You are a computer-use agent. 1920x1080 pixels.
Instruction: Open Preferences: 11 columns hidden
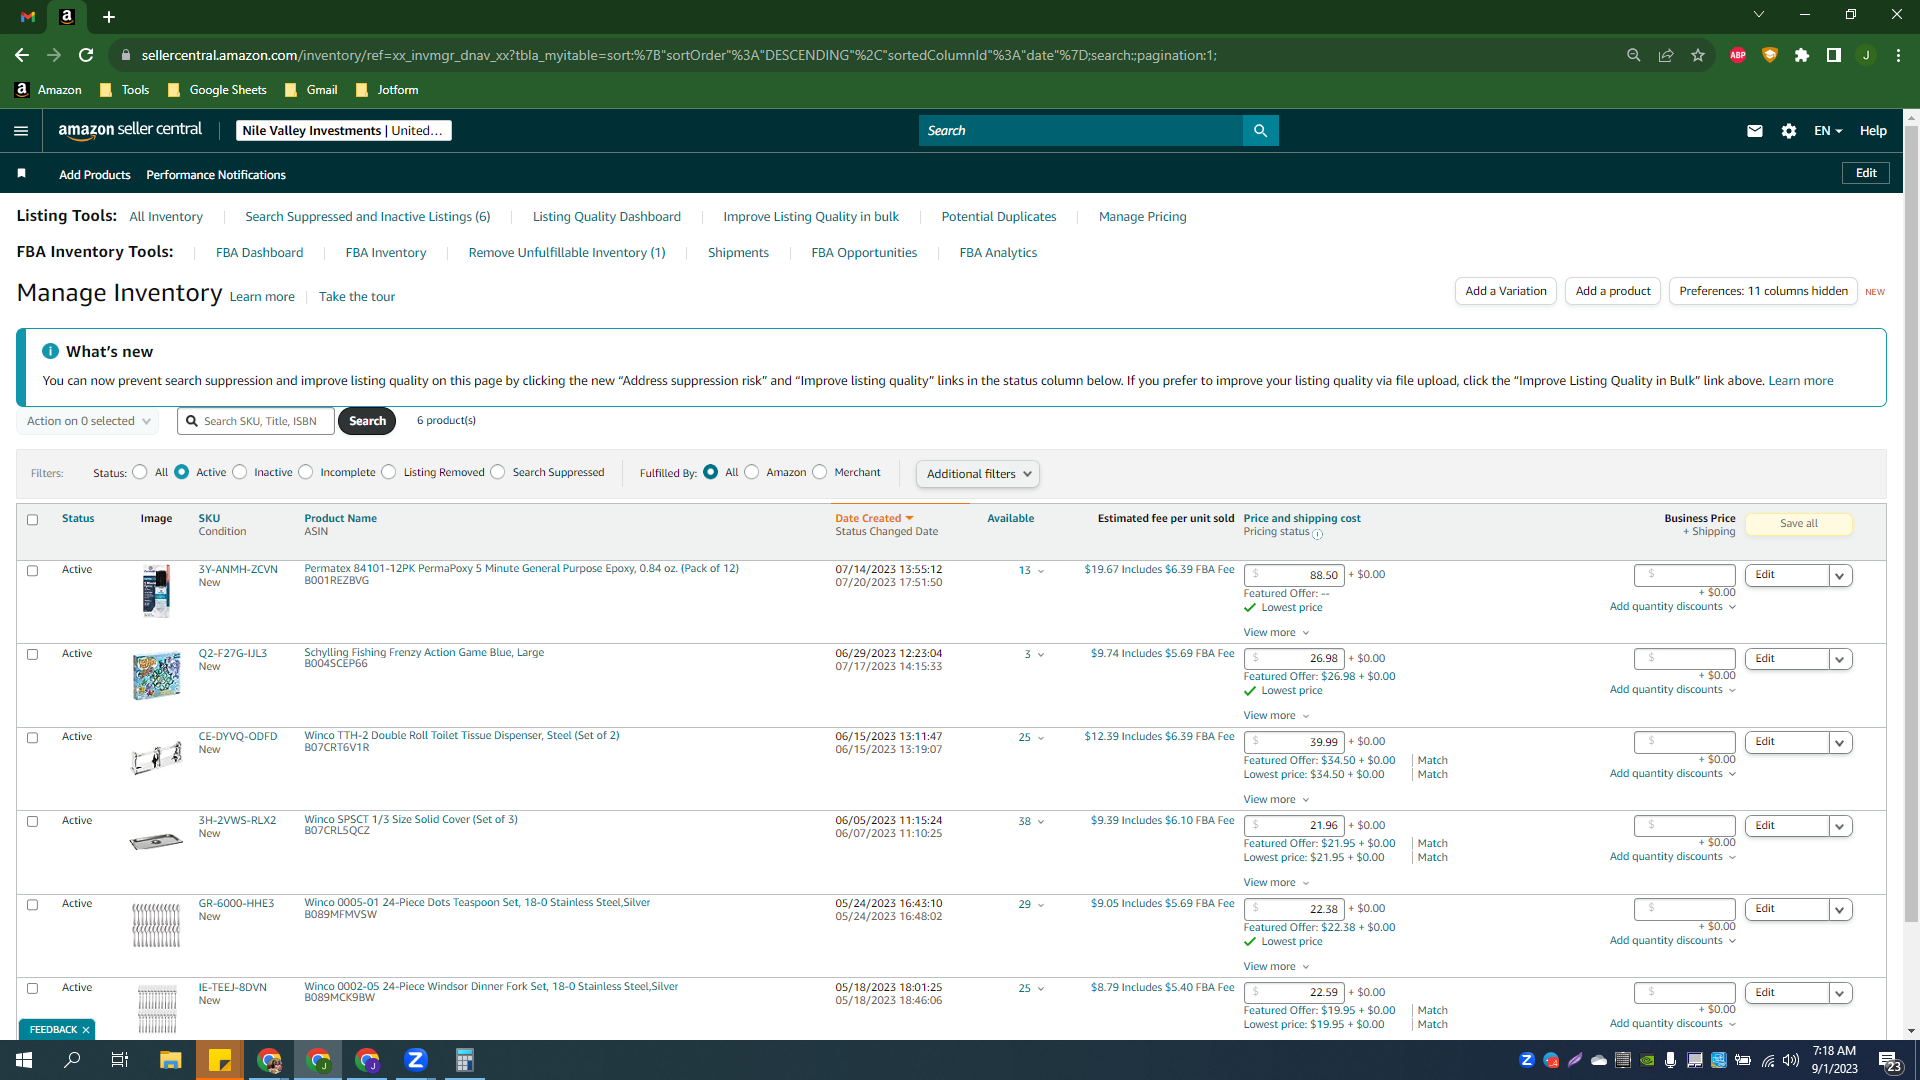1763,291
